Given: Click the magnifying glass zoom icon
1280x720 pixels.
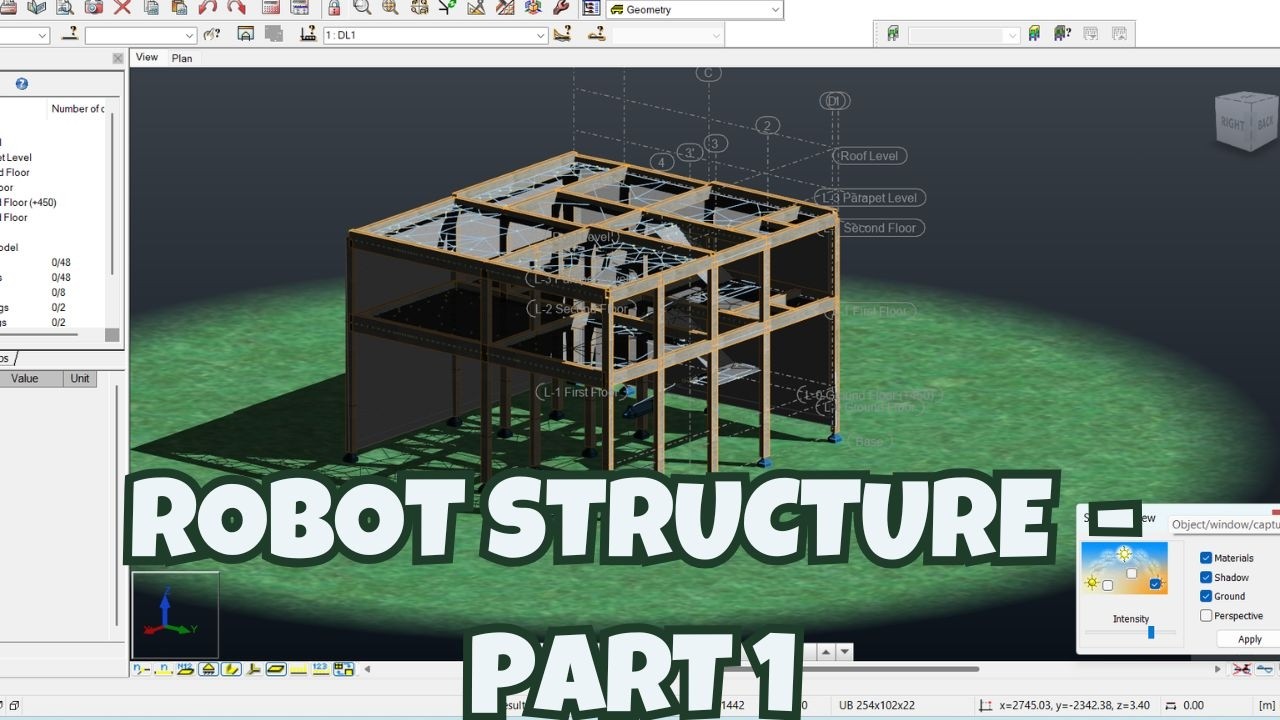Looking at the screenshot, I should [361, 8].
